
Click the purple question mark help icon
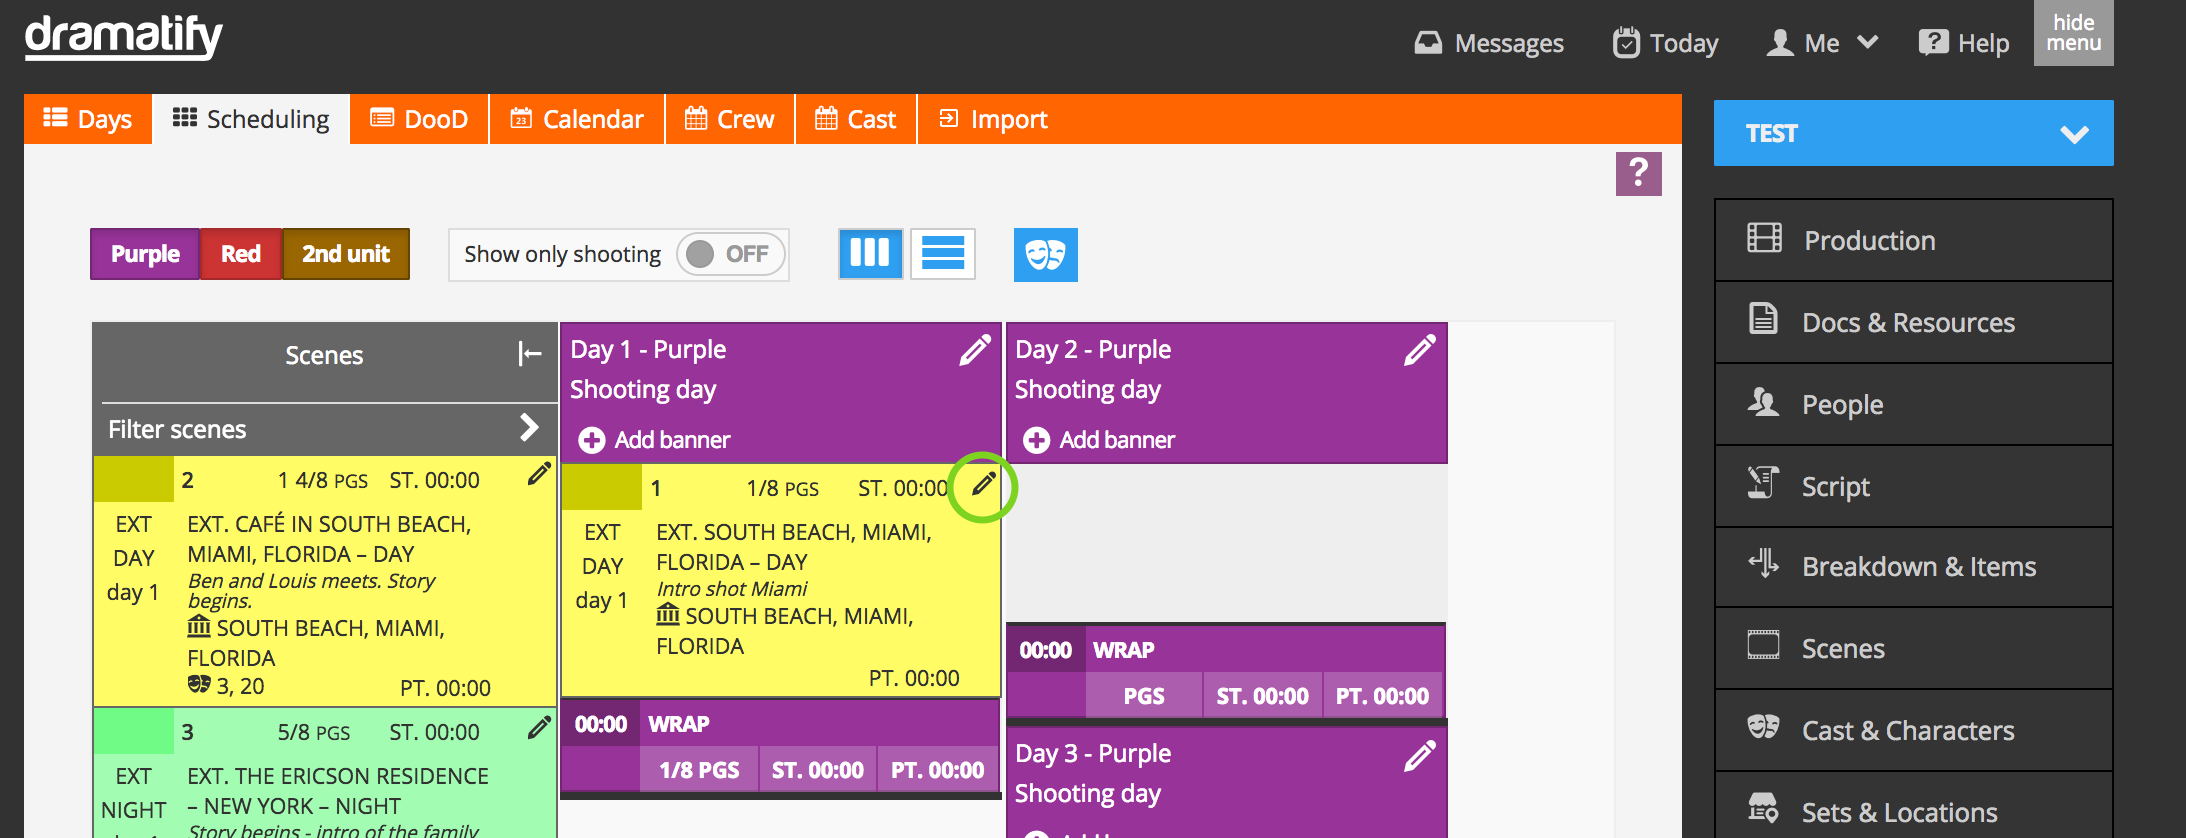[x=1638, y=174]
